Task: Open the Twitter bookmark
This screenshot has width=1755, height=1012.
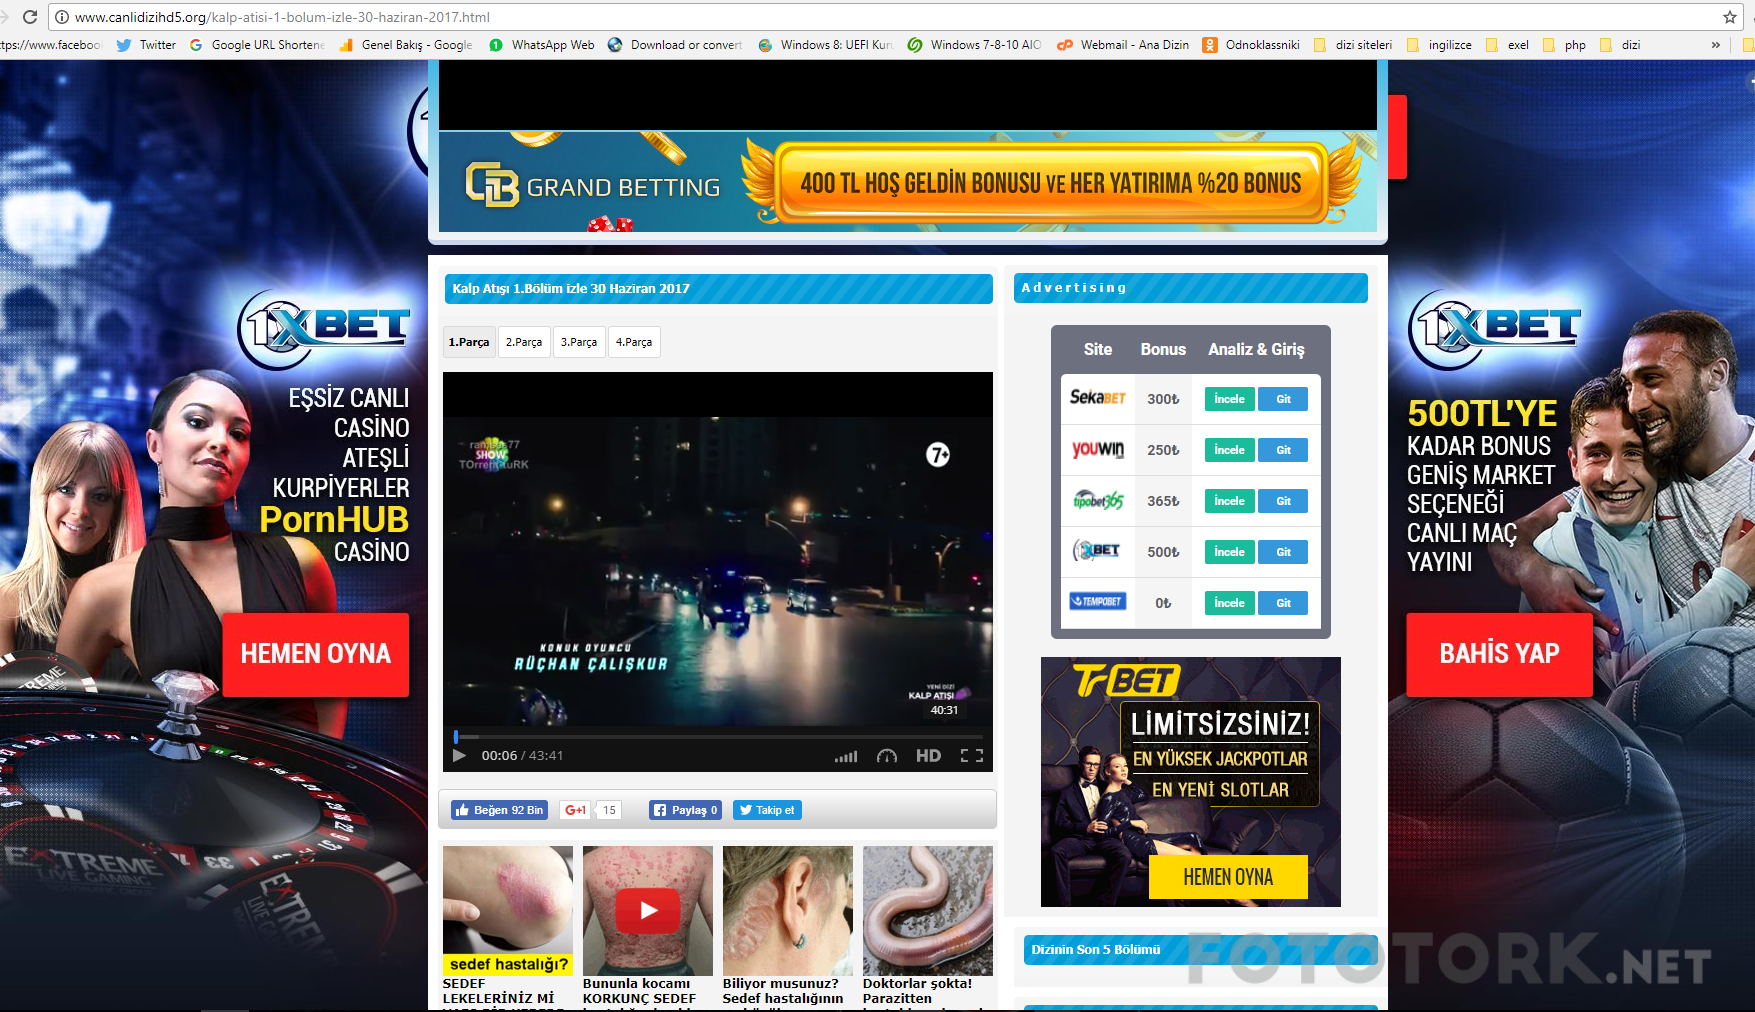Action: [146, 45]
